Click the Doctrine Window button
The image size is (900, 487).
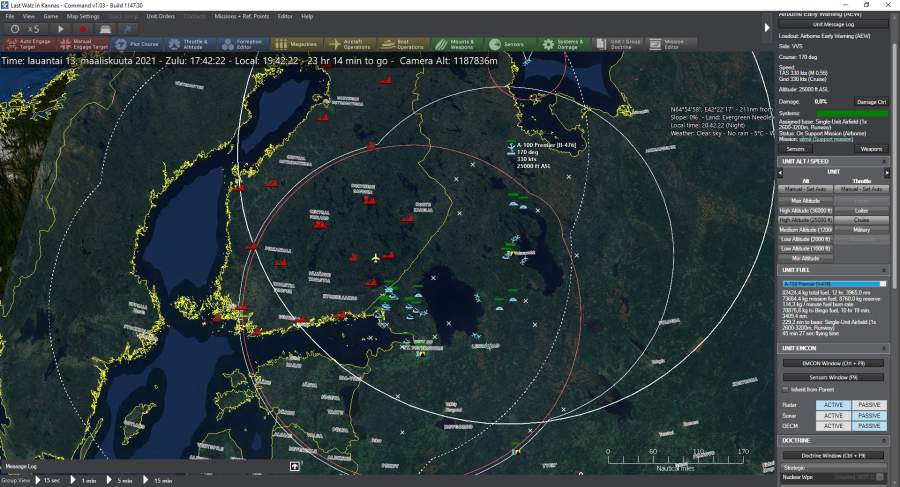[832, 454]
